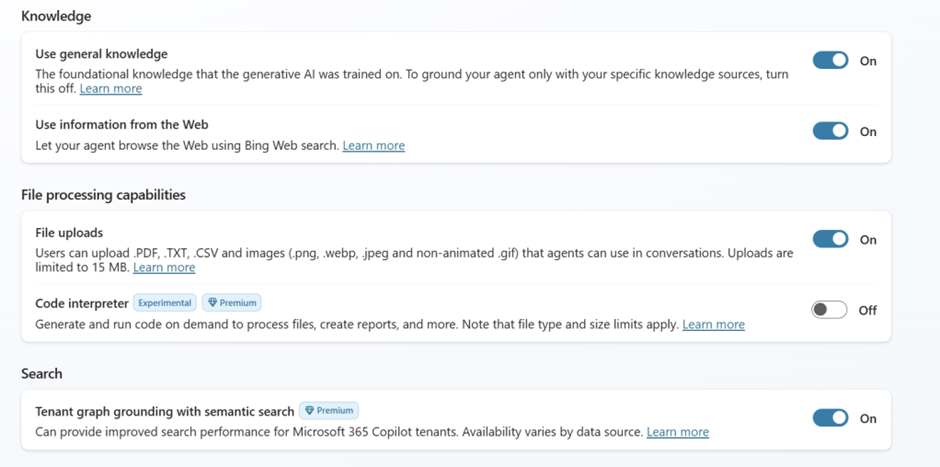The image size is (940, 467).
Task: Open Learn more link for general knowledge
Action: [111, 89]
